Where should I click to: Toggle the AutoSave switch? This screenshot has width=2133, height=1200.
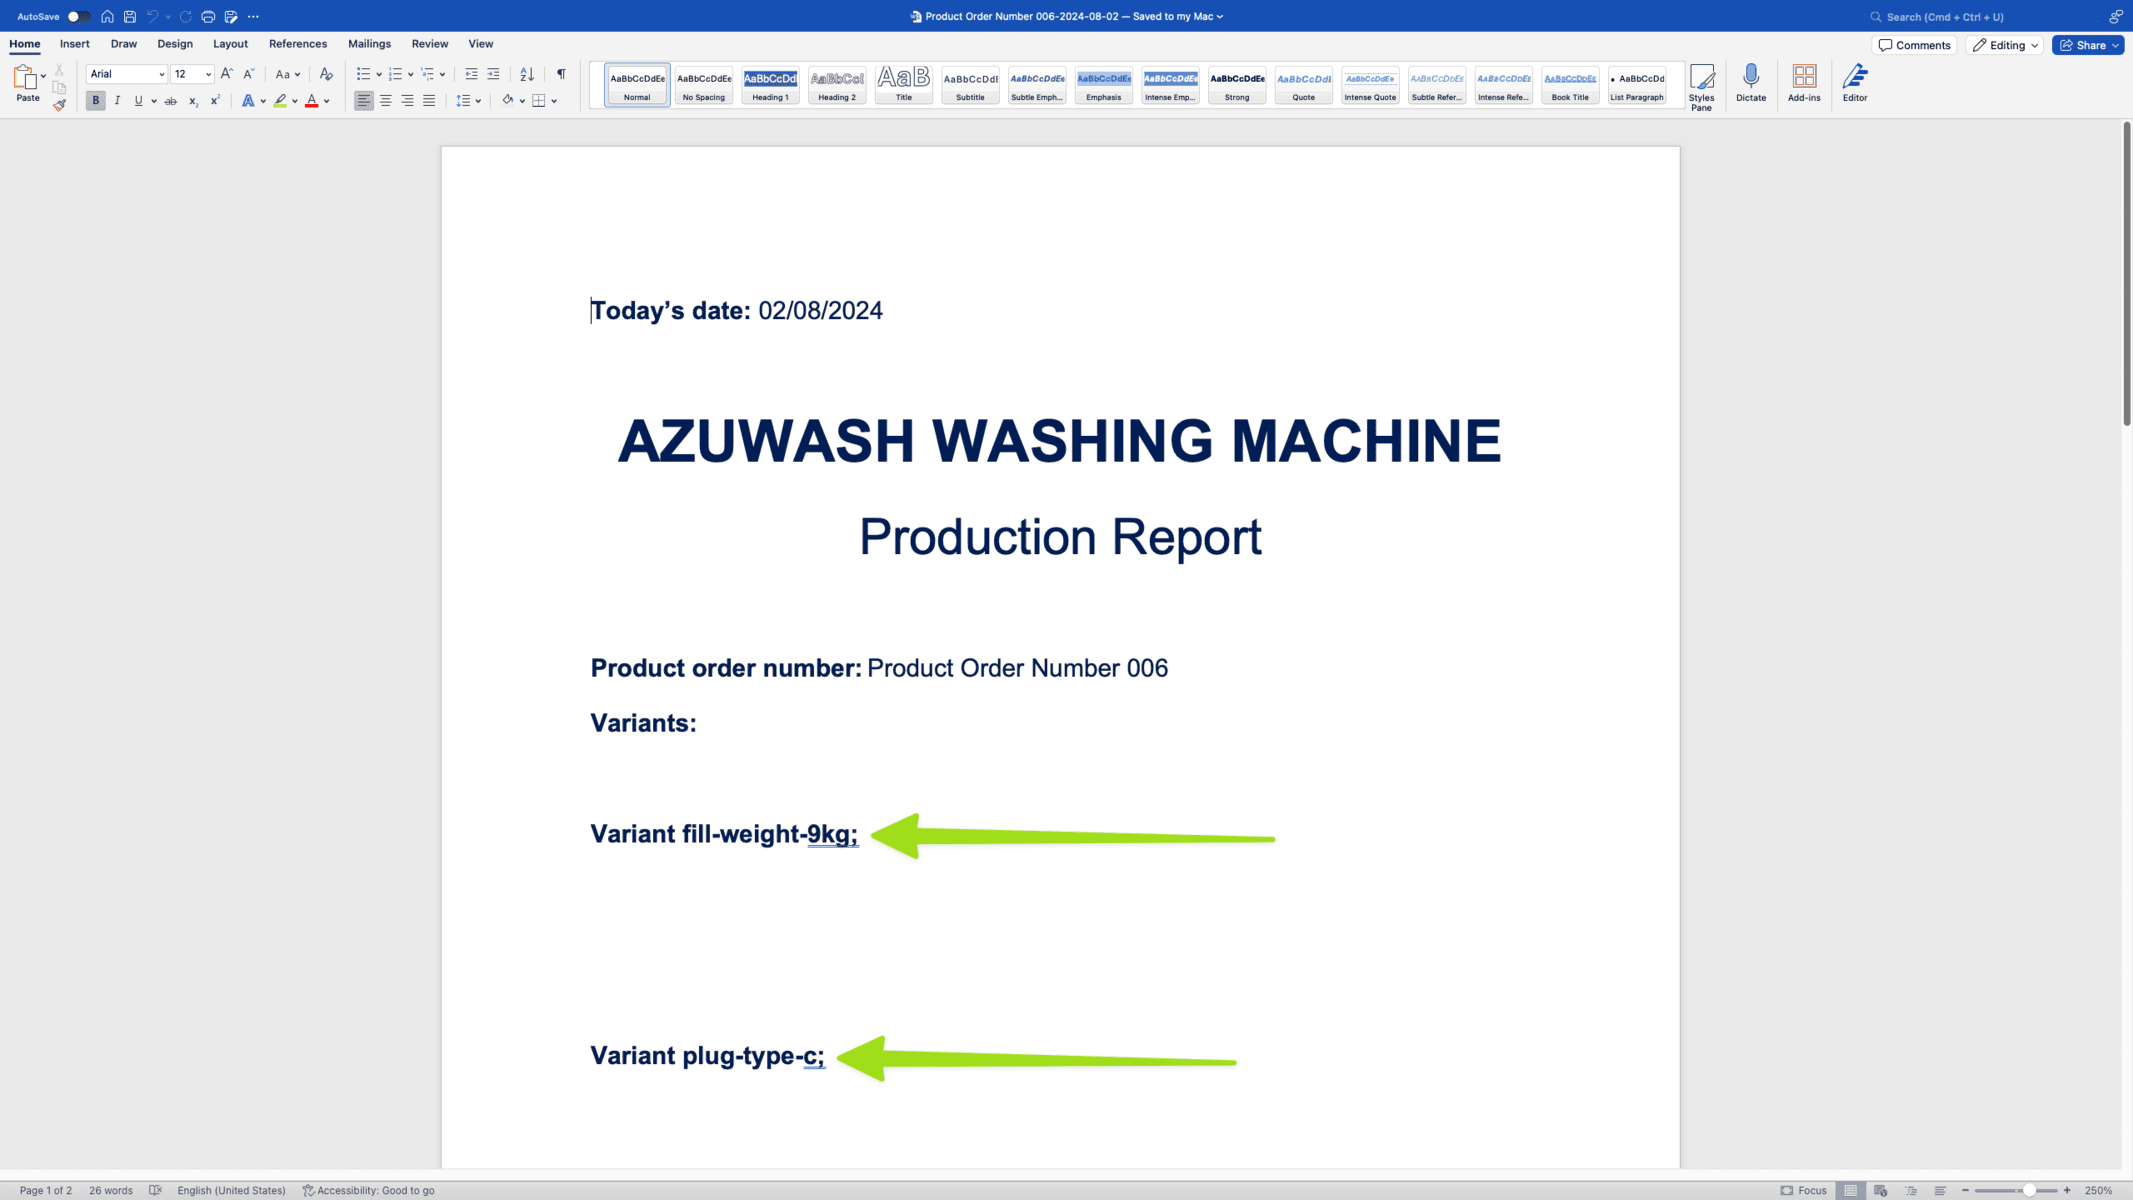tap(78, 16)
